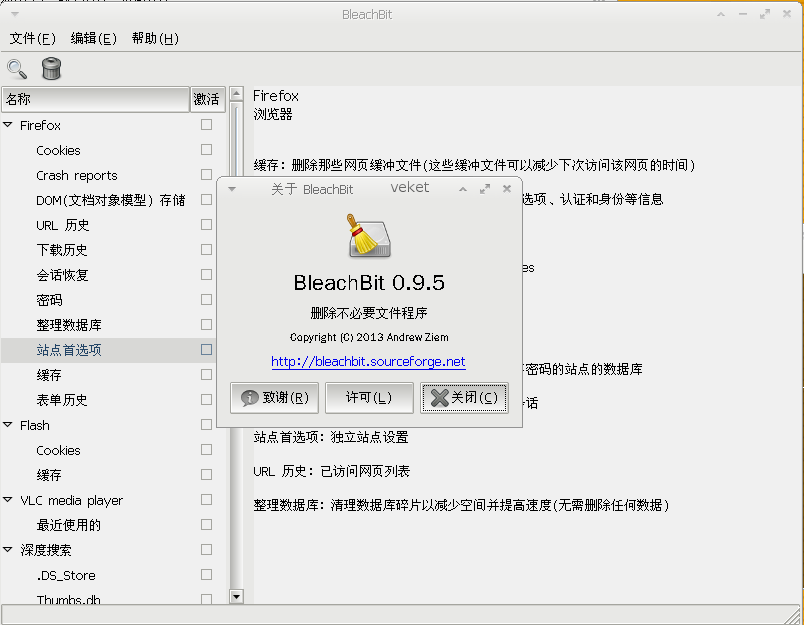
Task: Click the 许可(L) license button
Action: point(369,398)
